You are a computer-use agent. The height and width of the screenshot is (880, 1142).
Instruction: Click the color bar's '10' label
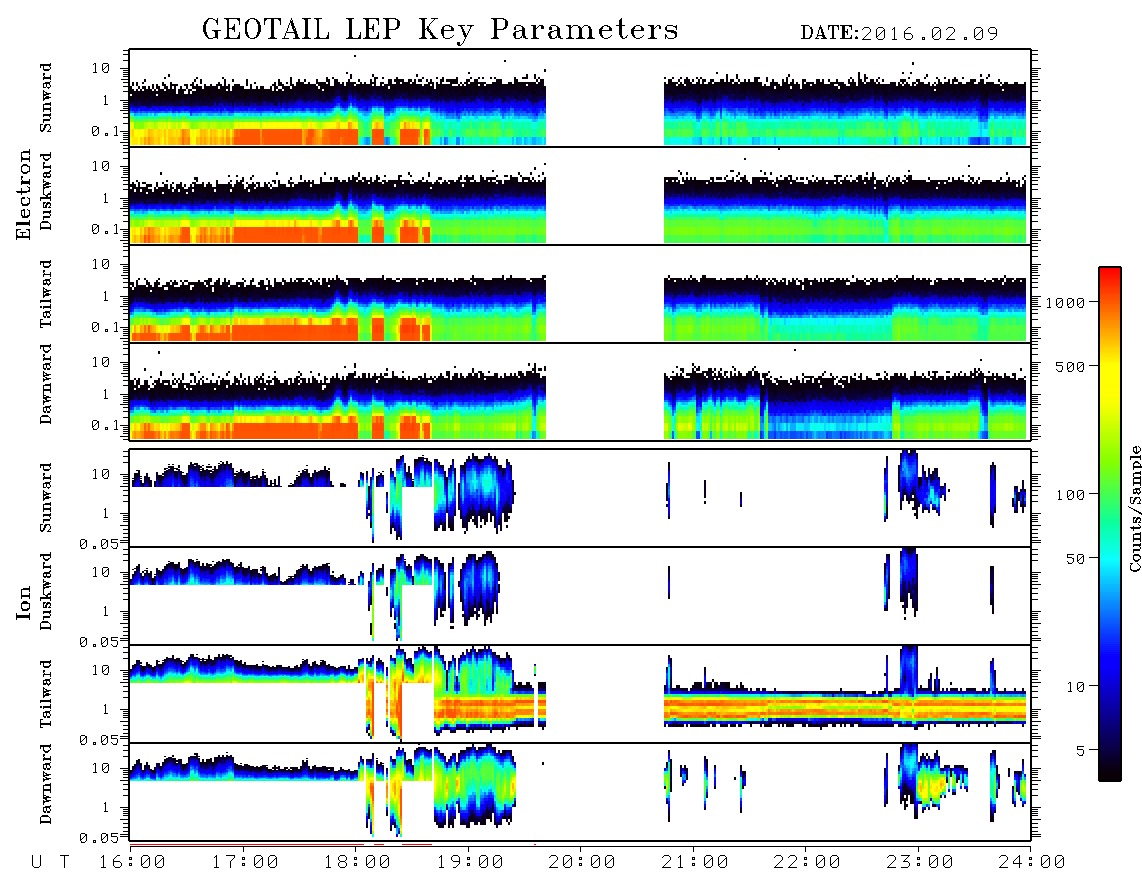[1076, 687]
